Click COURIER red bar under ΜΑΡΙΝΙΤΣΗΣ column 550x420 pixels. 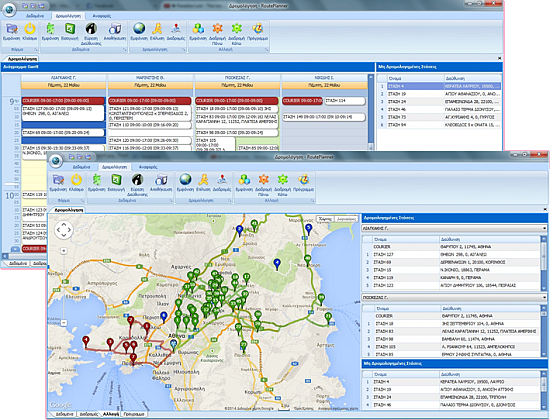150,101
